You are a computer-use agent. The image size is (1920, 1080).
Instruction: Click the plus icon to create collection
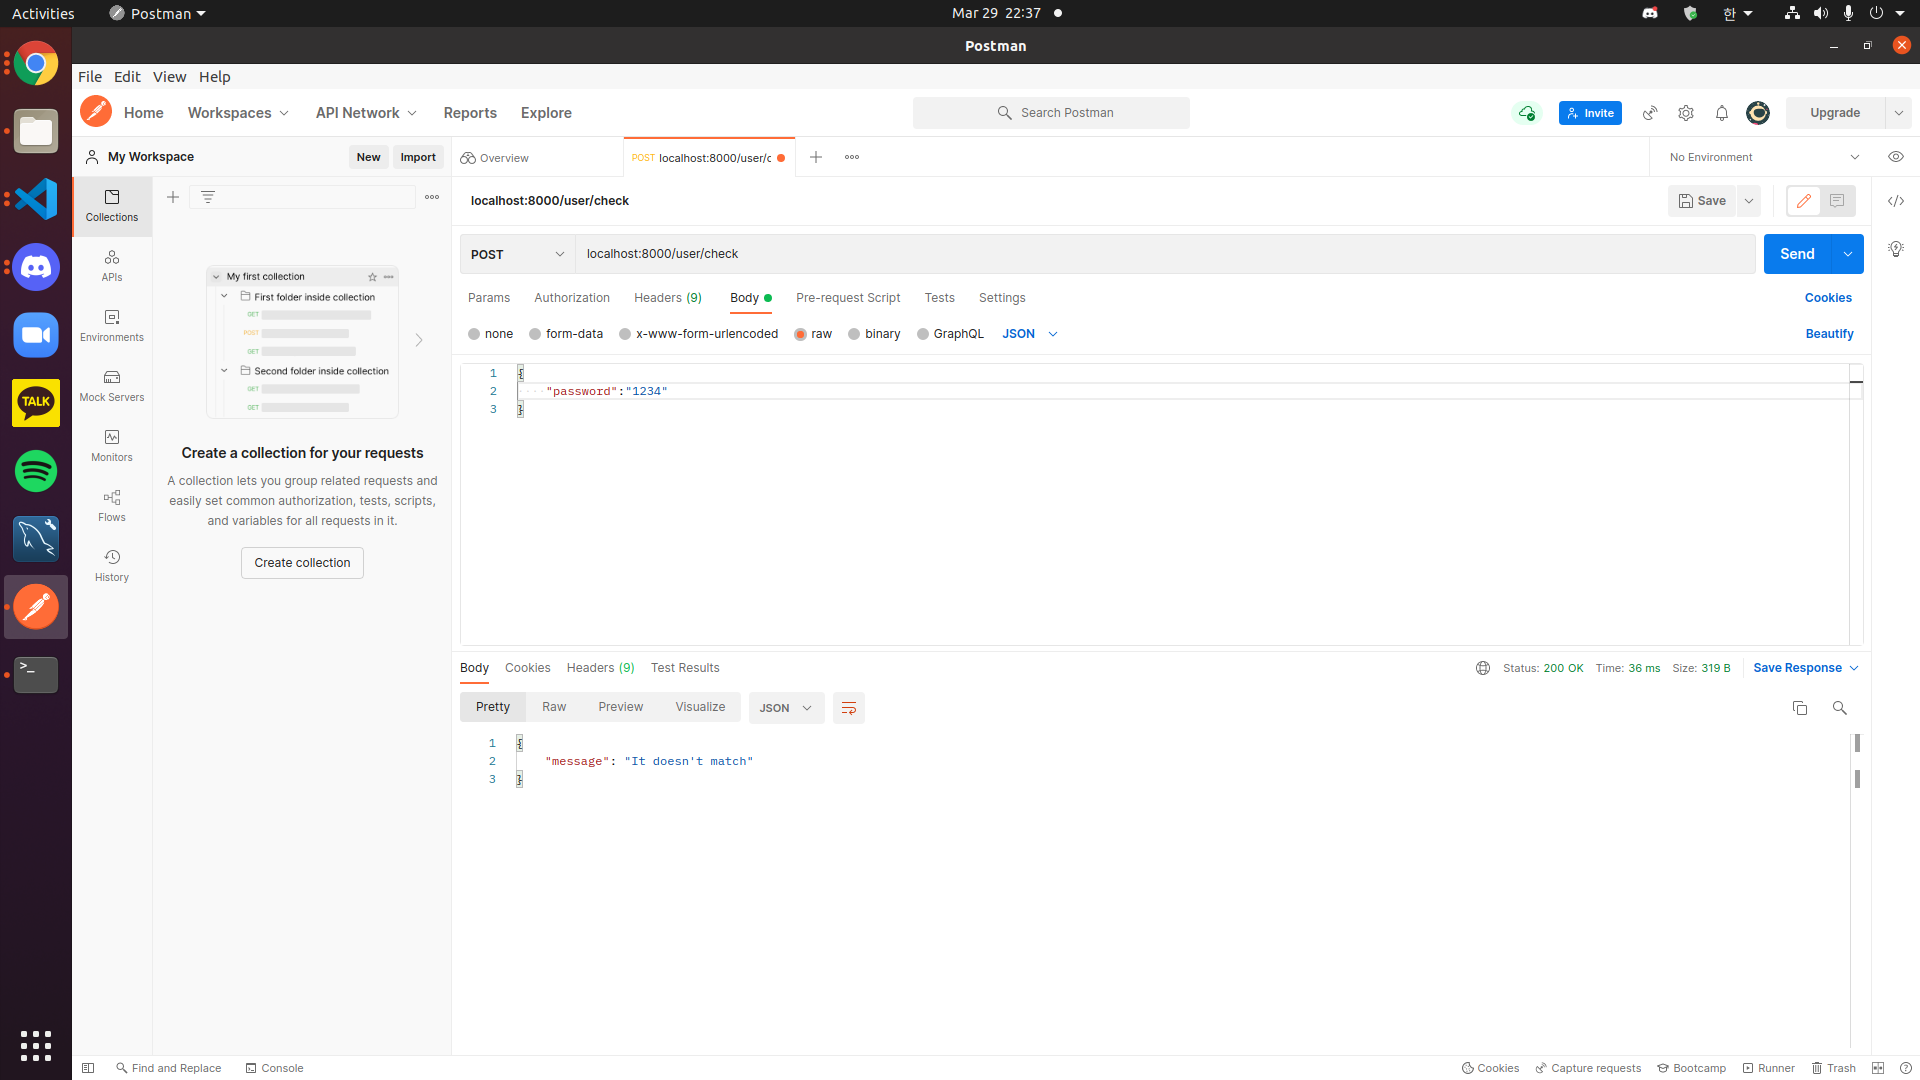coord(173,197)
